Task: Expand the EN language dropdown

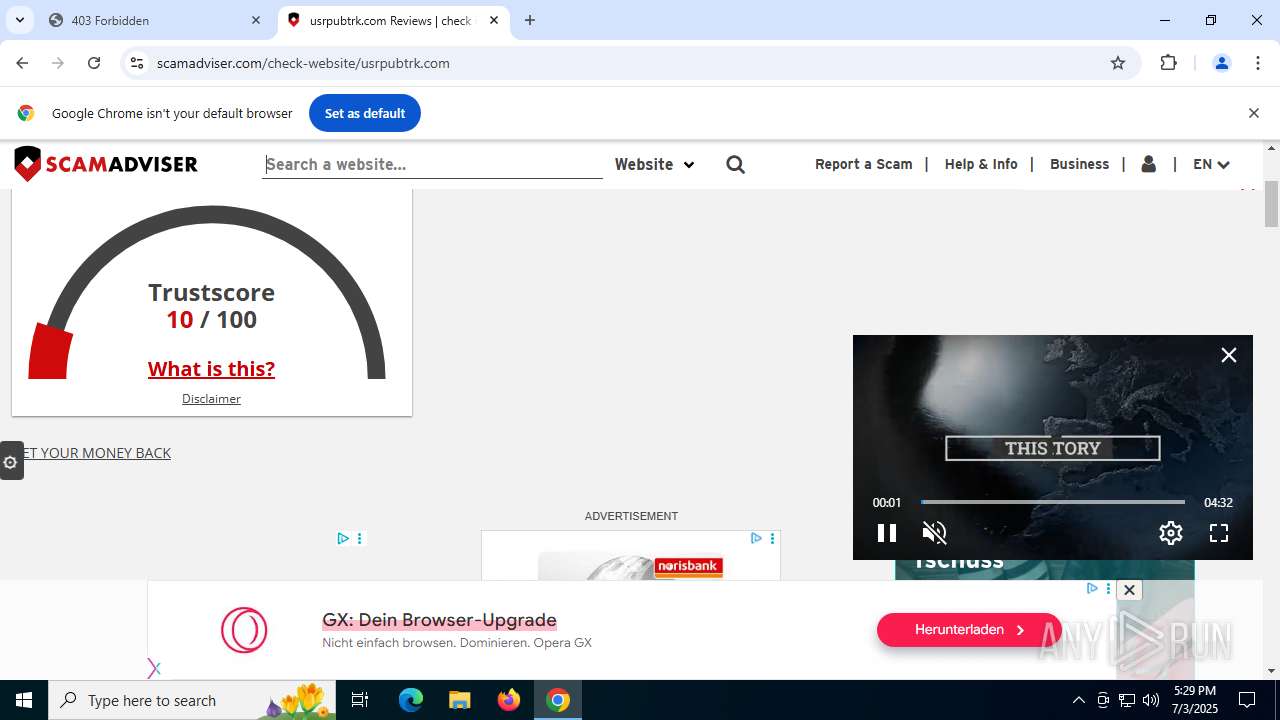Action: click(x=1211, y=164)
